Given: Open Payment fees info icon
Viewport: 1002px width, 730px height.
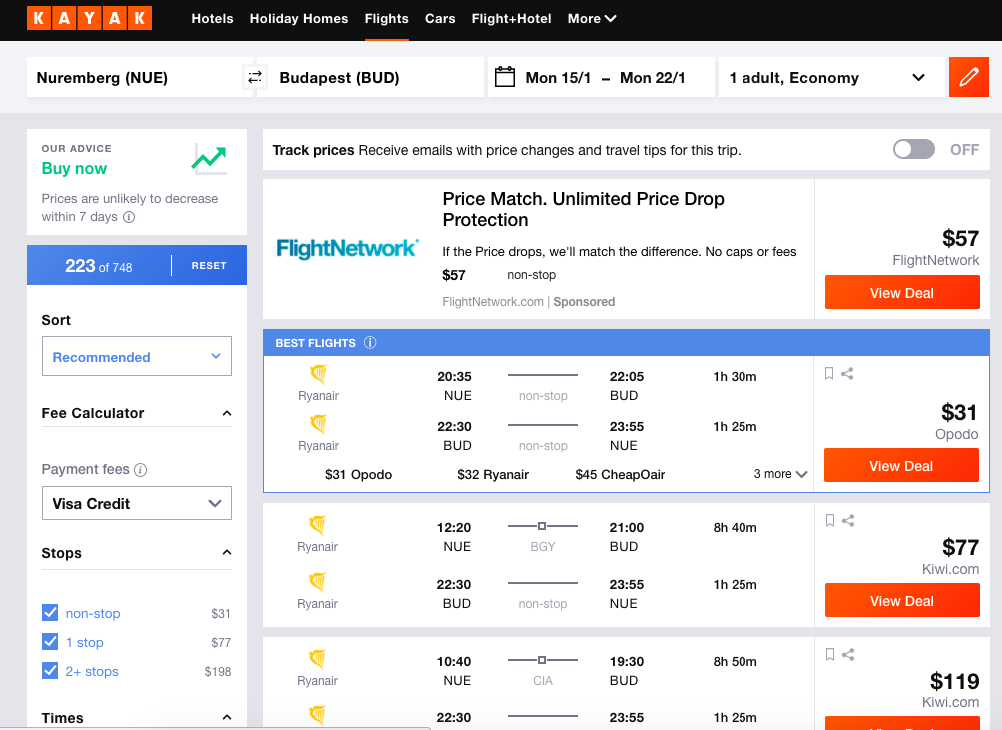Looking at the screenshot, I should coord(141,470).
